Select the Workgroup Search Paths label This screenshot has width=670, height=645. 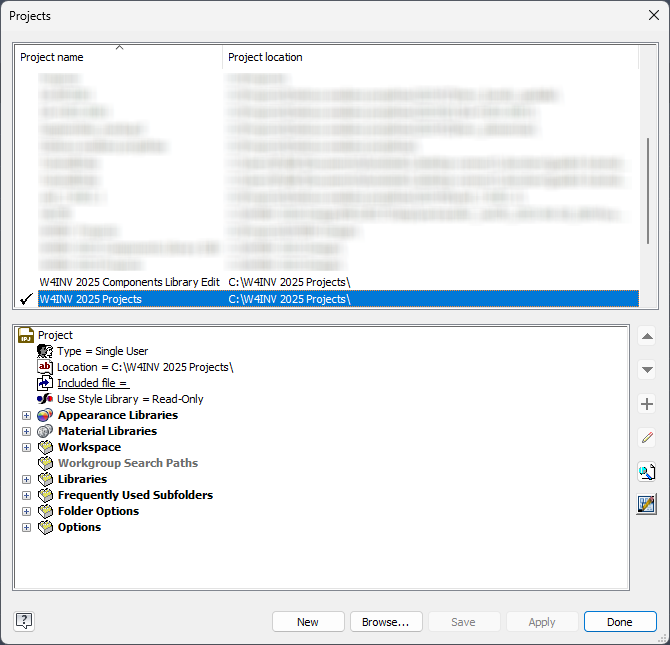pyautogui.click(x=128, y=463)
